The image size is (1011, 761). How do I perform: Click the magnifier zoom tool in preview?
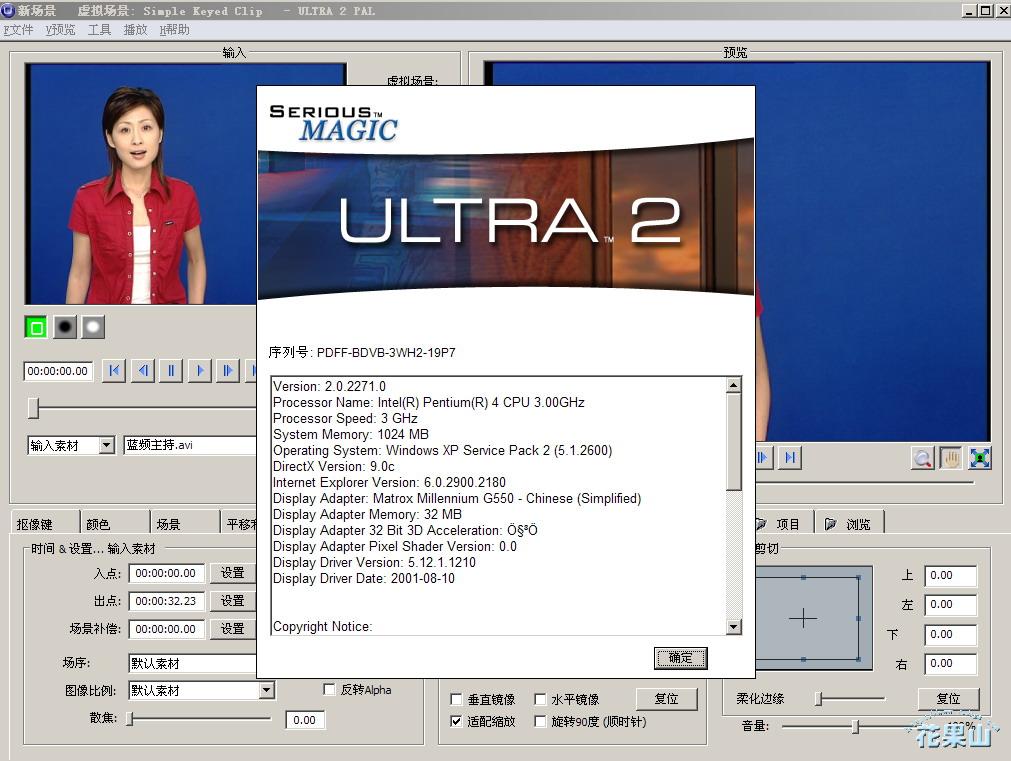point(922,458)
